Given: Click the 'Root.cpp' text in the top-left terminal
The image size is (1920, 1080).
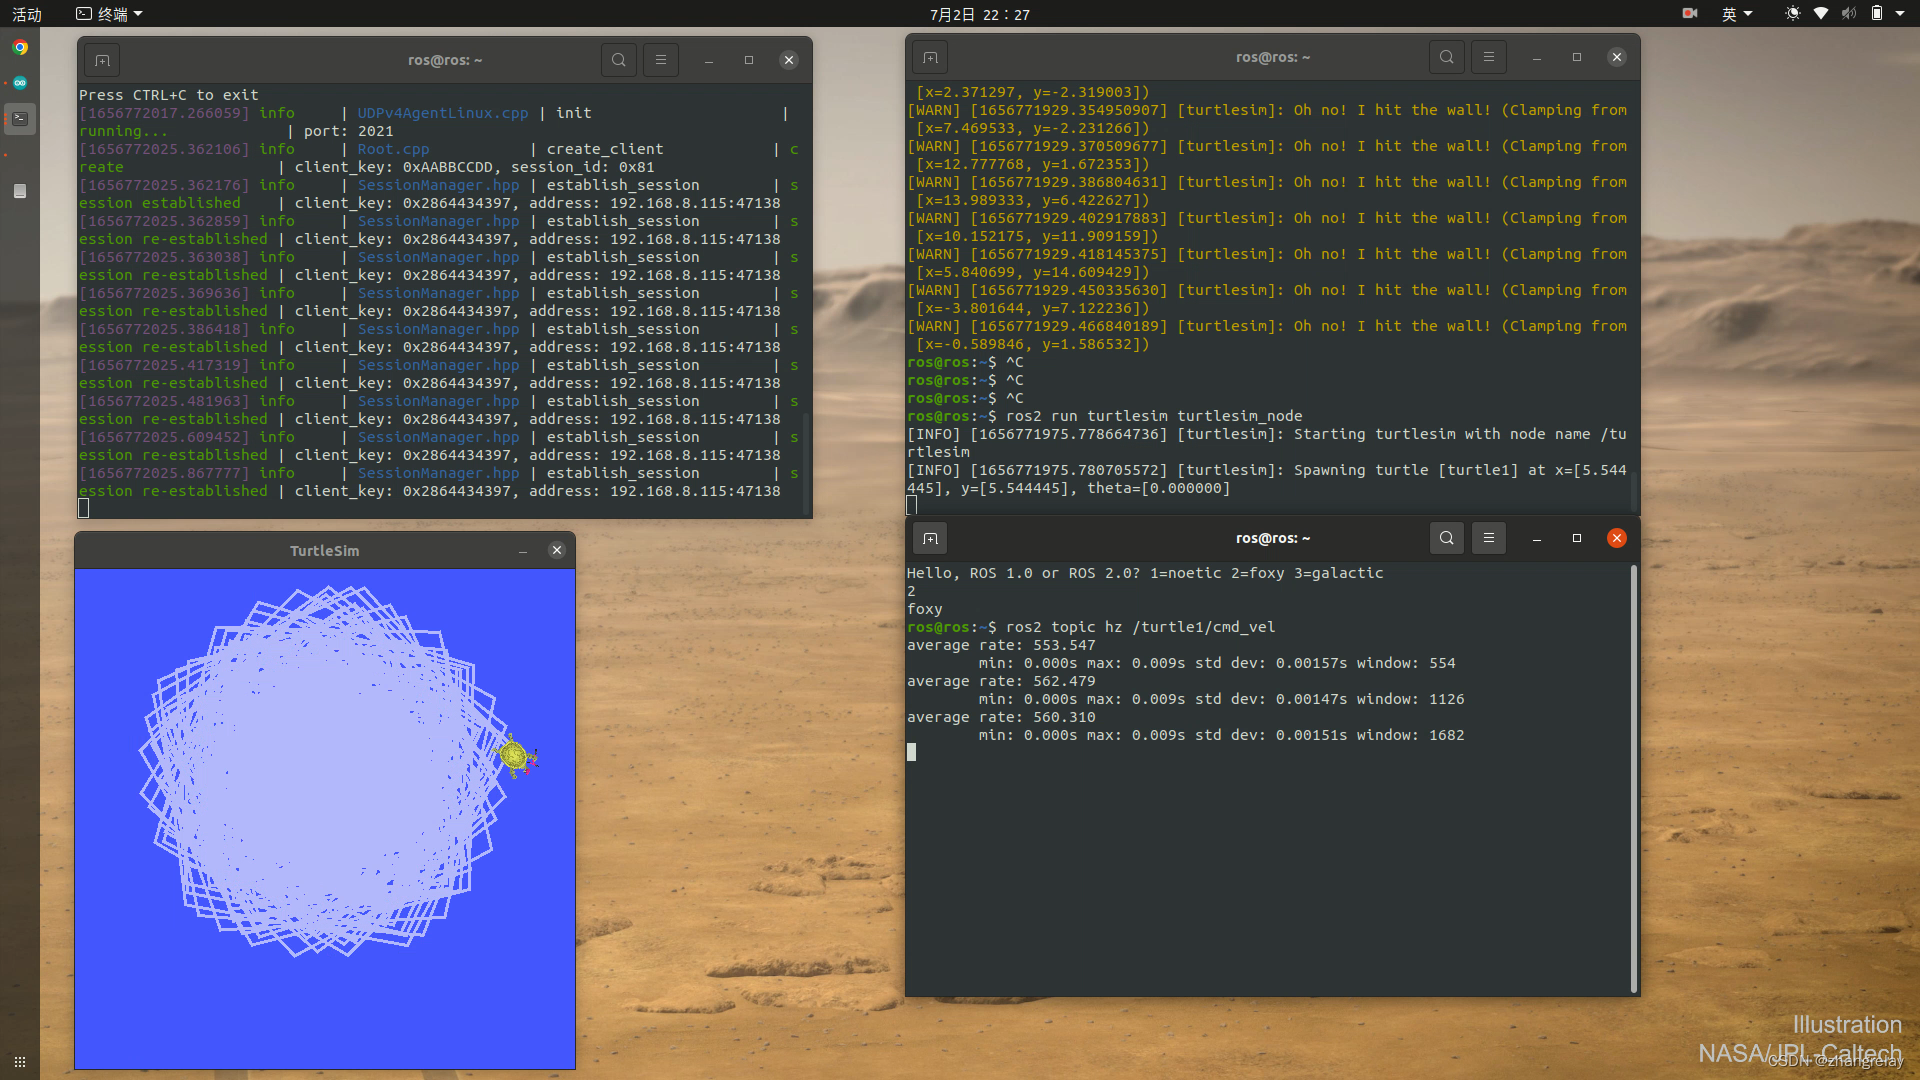Looking at the screenshot, I should [x=393, y=149].
